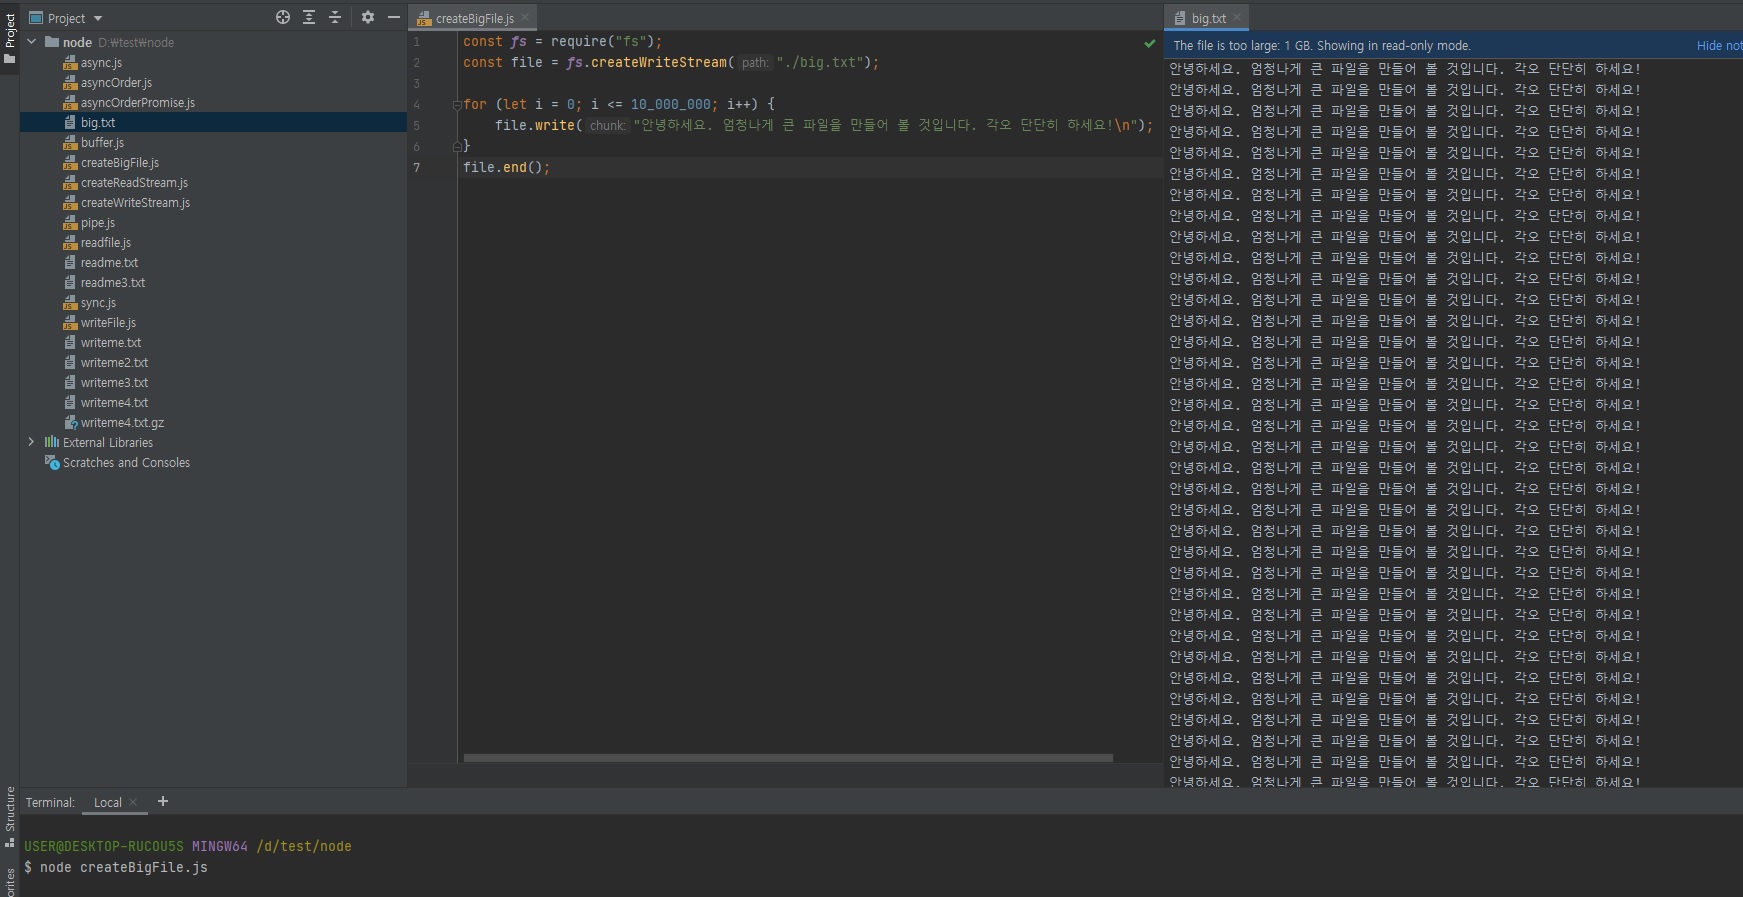
Task: Add a new terminal session with plus
Action: (163, 801)
